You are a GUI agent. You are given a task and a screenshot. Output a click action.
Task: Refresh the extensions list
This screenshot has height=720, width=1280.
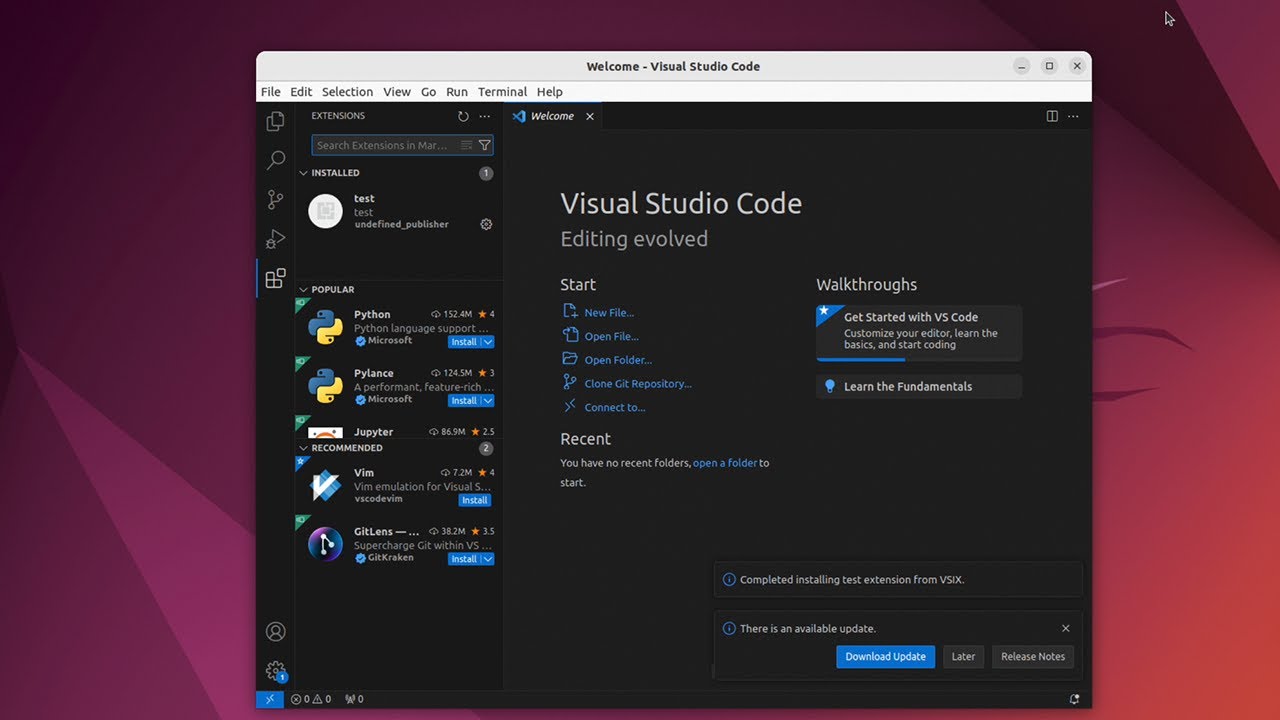pyautogui.click(x=463, y=116)
